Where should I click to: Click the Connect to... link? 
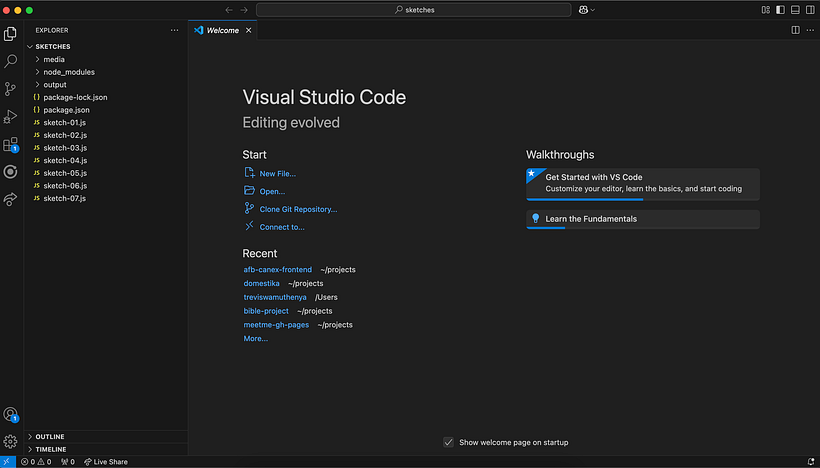pos(282,227)
